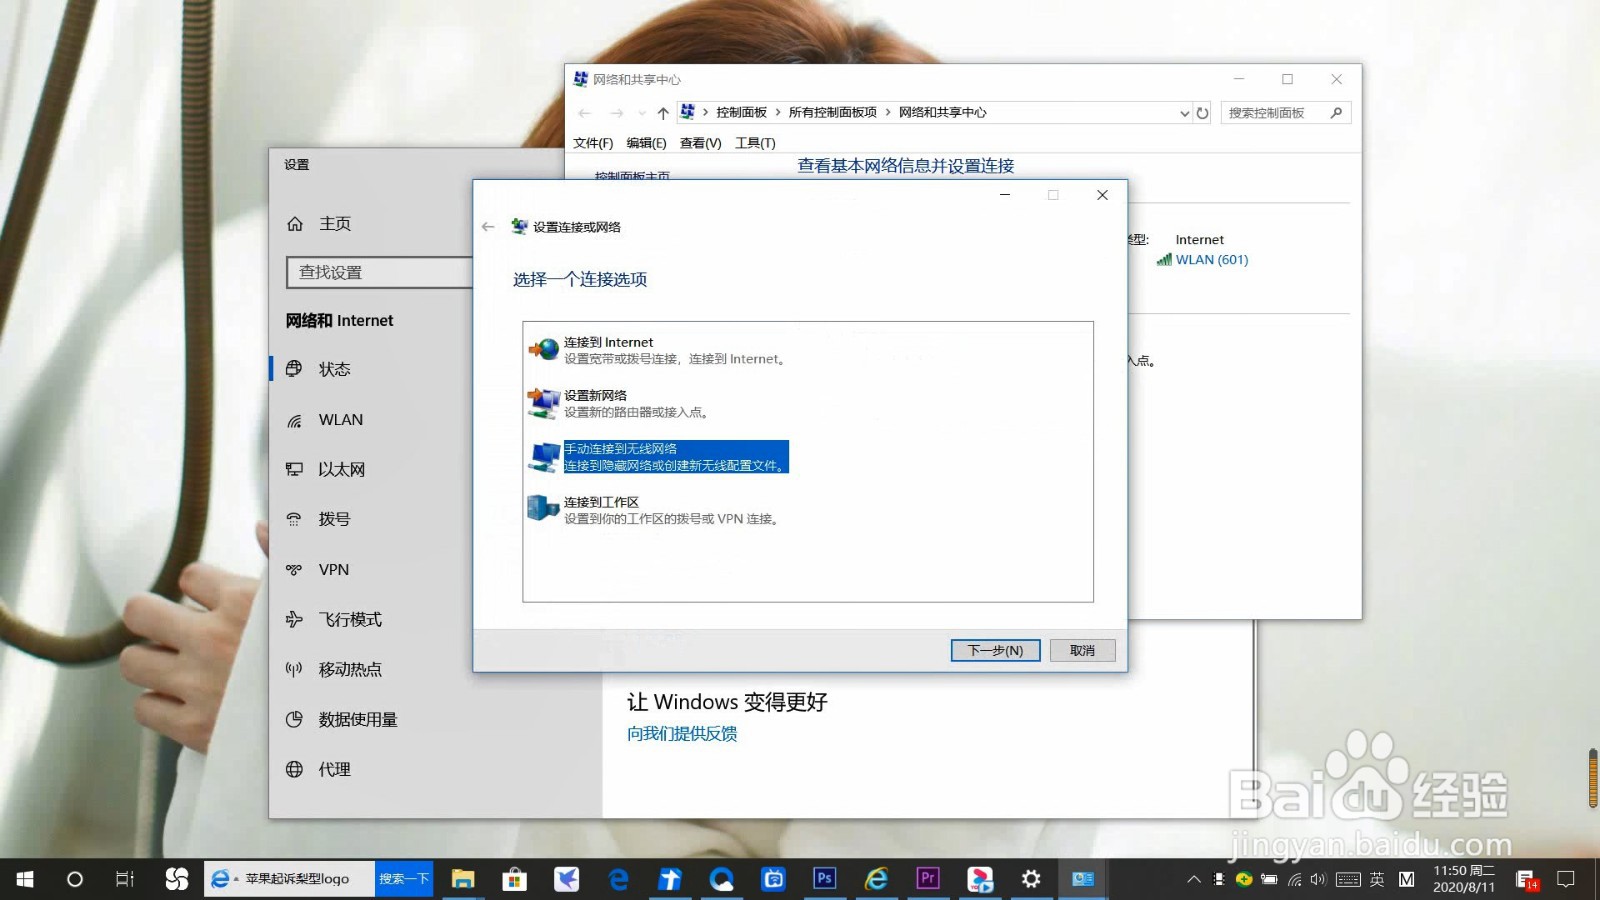The image size is (1600, 900).
Task: Open 文件(F) menu in 网络和共享中心
Action: click(x=593, y=143)
